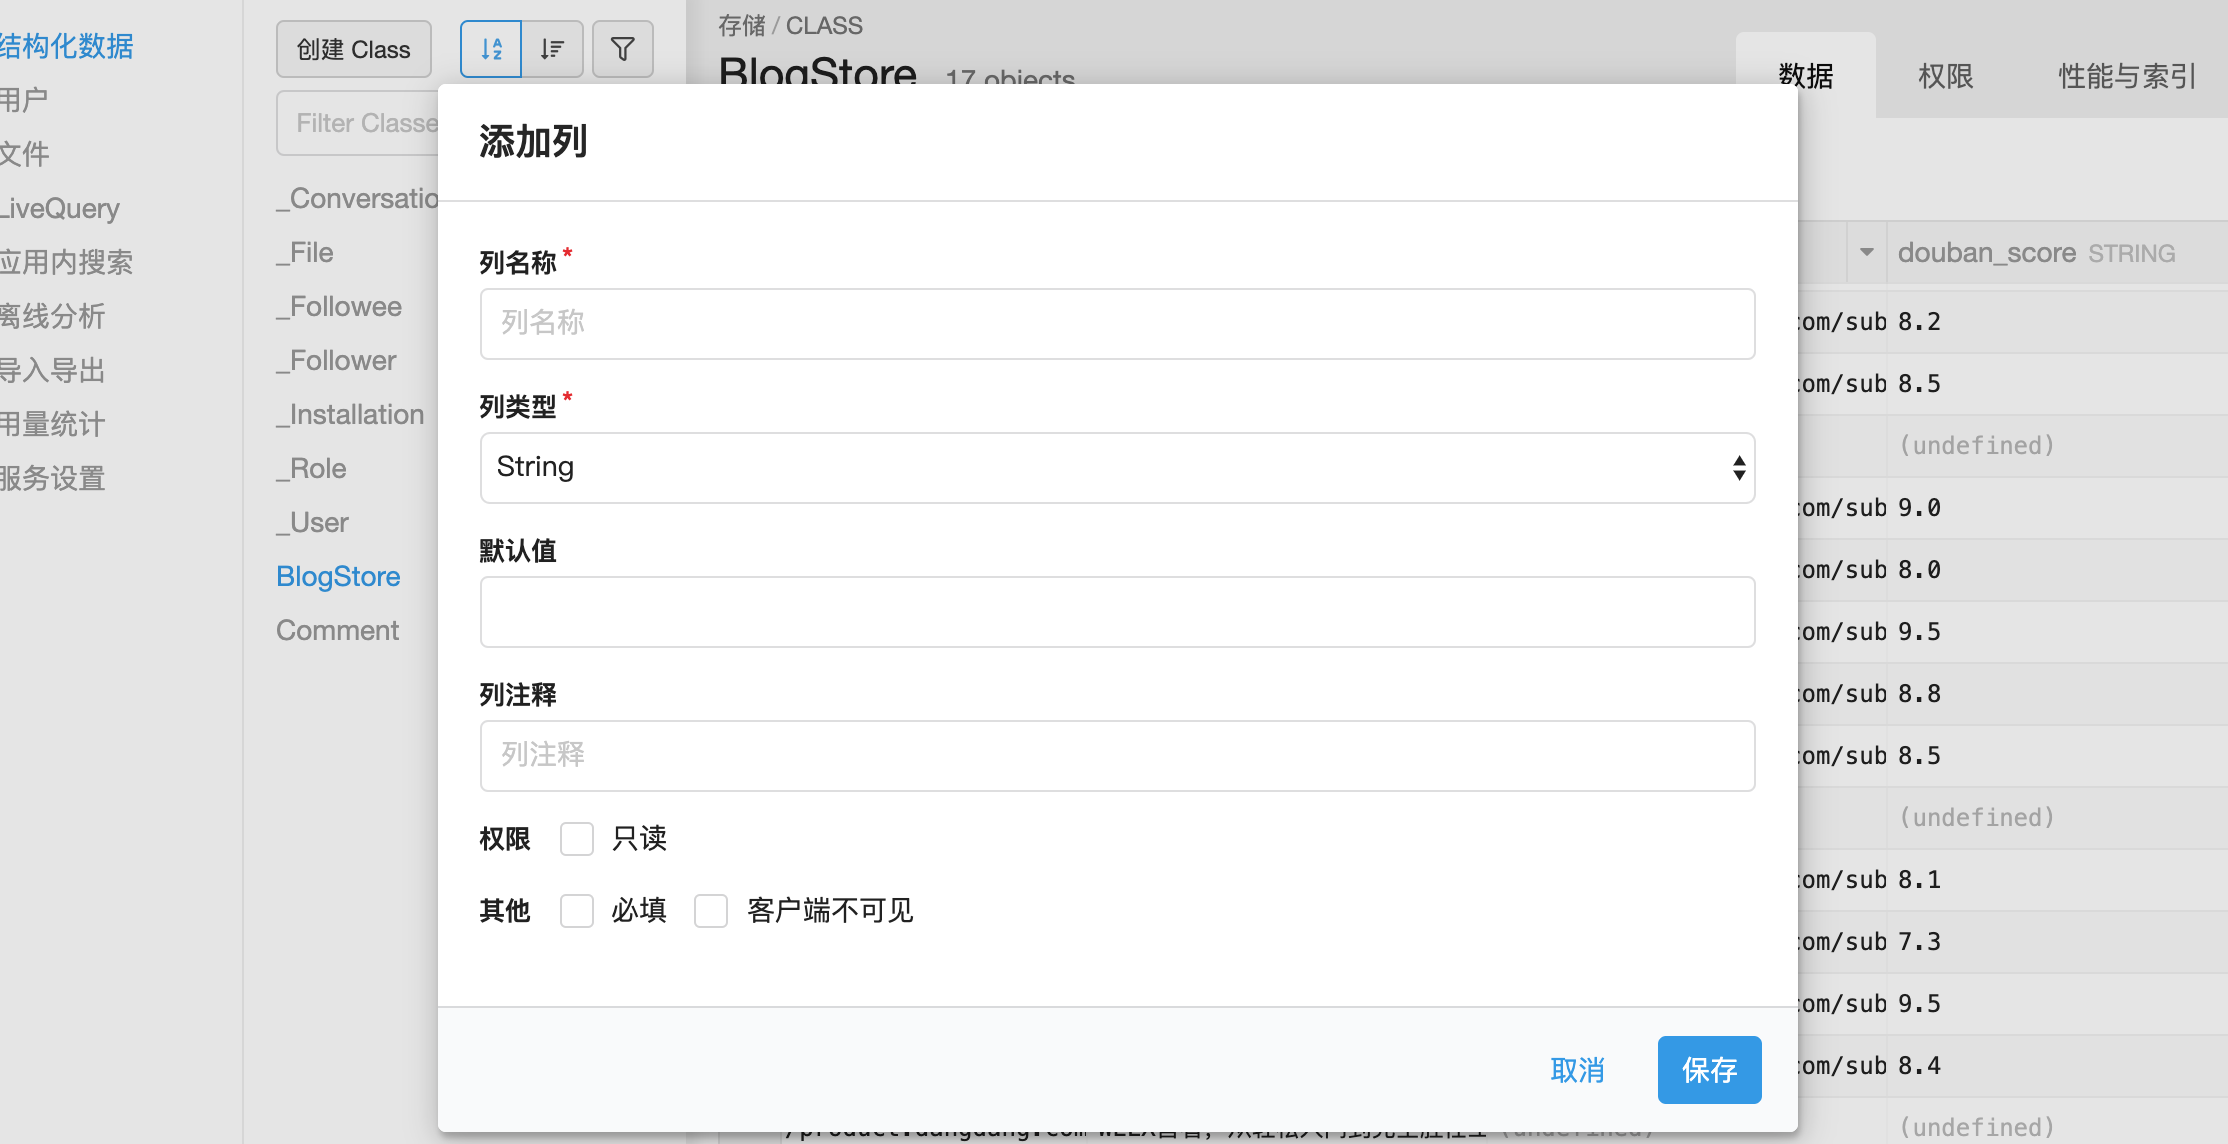The image size is (2228, 1144).
Task: Open the _Role class
Action: (x=312, y=469)
